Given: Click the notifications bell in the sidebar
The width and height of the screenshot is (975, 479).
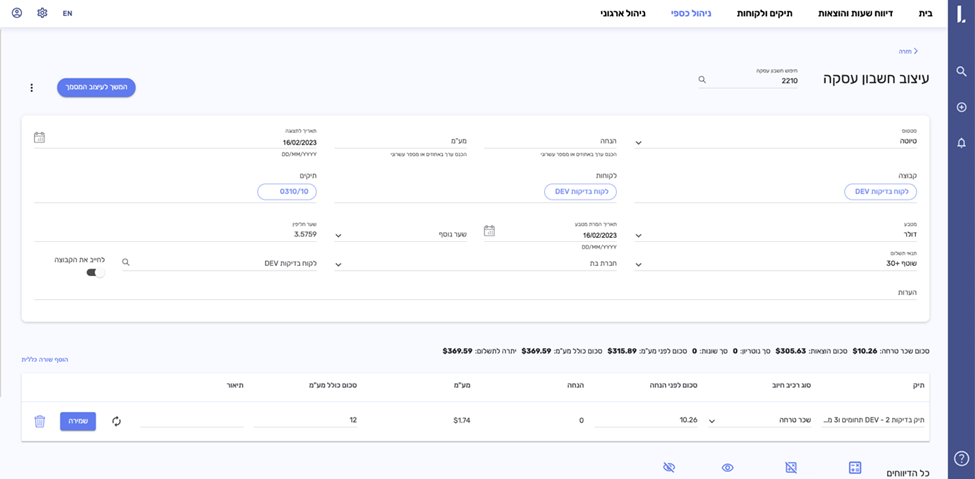Looking at the screenshot, I should coord(961,143).
